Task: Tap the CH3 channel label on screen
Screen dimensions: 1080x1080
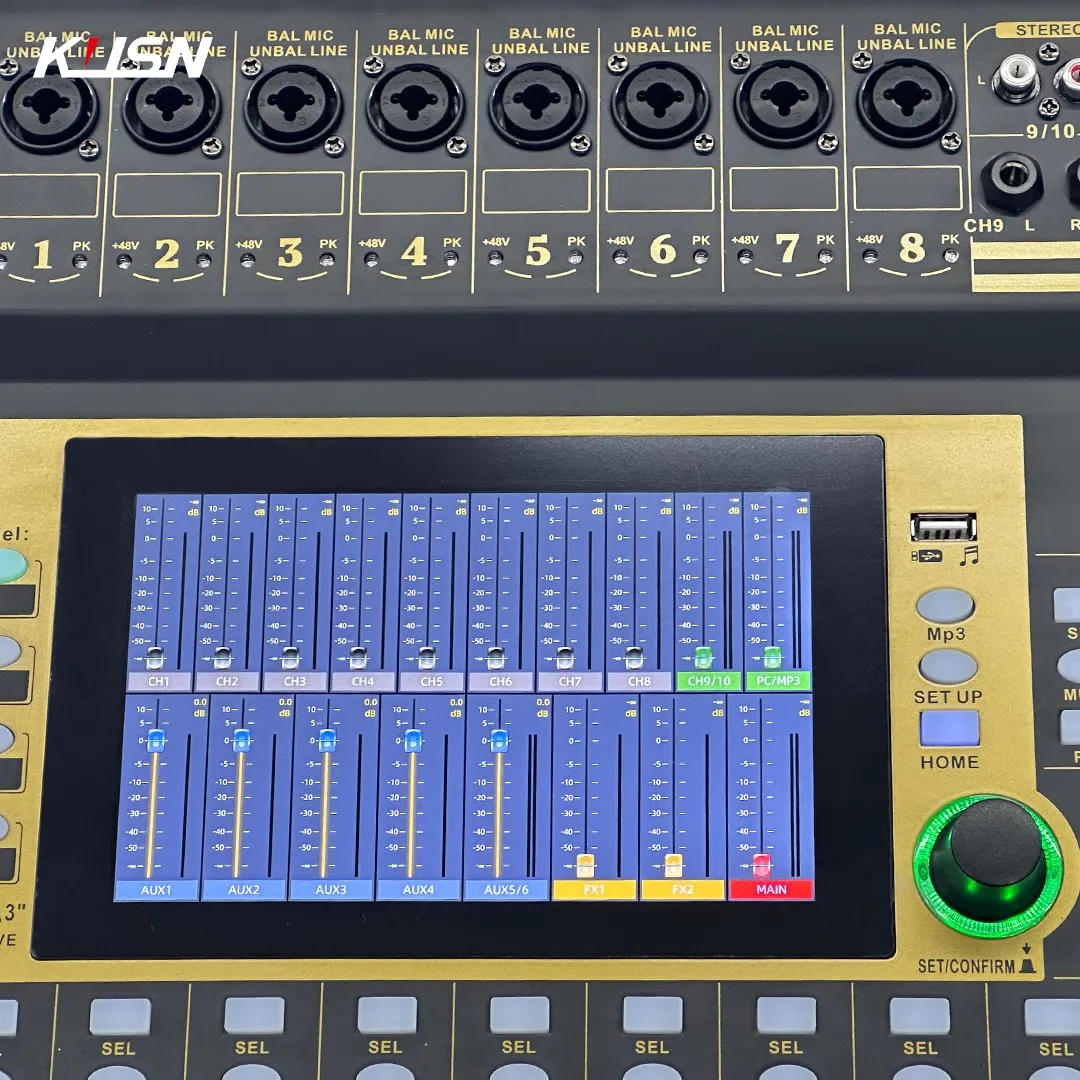Action: [x=294, y=681]
